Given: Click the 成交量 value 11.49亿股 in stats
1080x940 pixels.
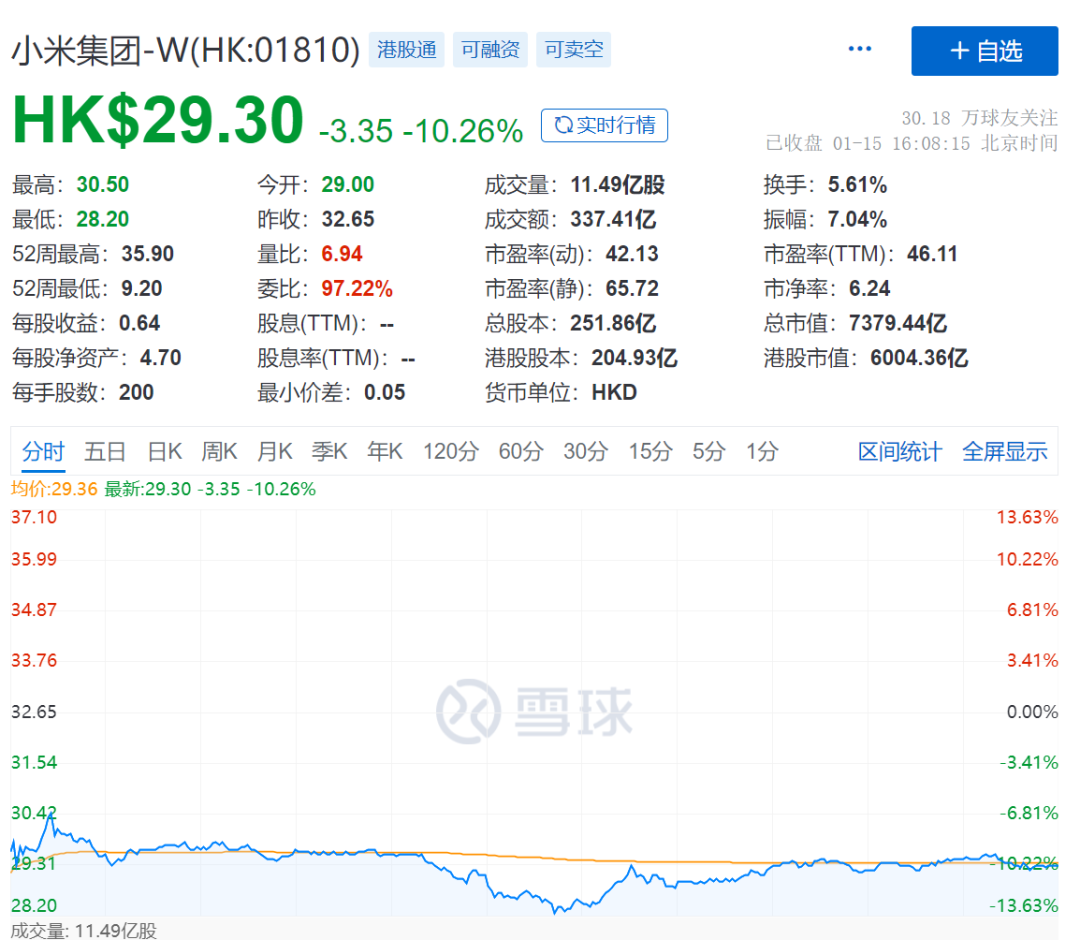Looking at the screenshot, I should (x=617, y=185).
